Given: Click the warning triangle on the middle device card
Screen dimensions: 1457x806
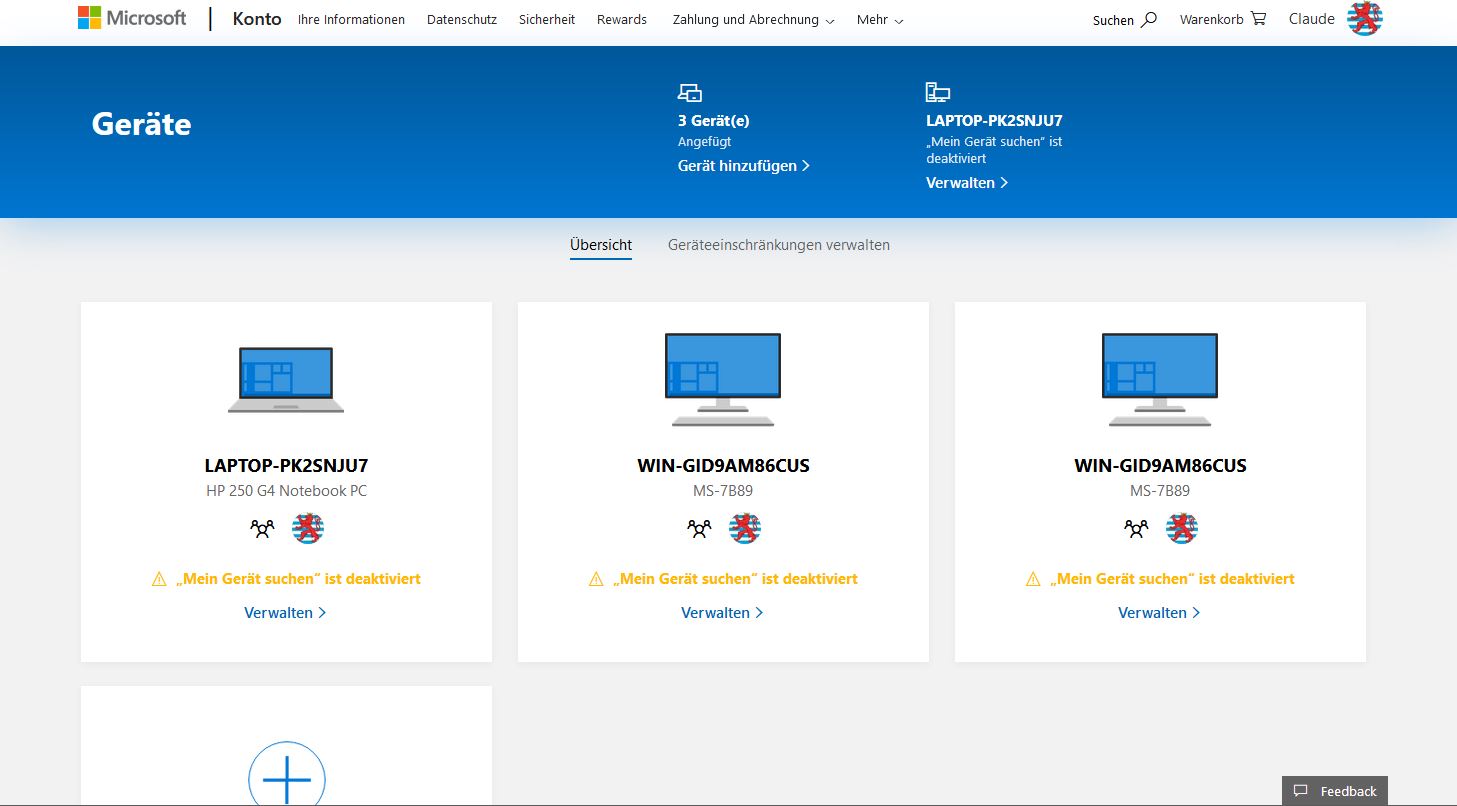Looking at the screenshot, I should 596,579.
